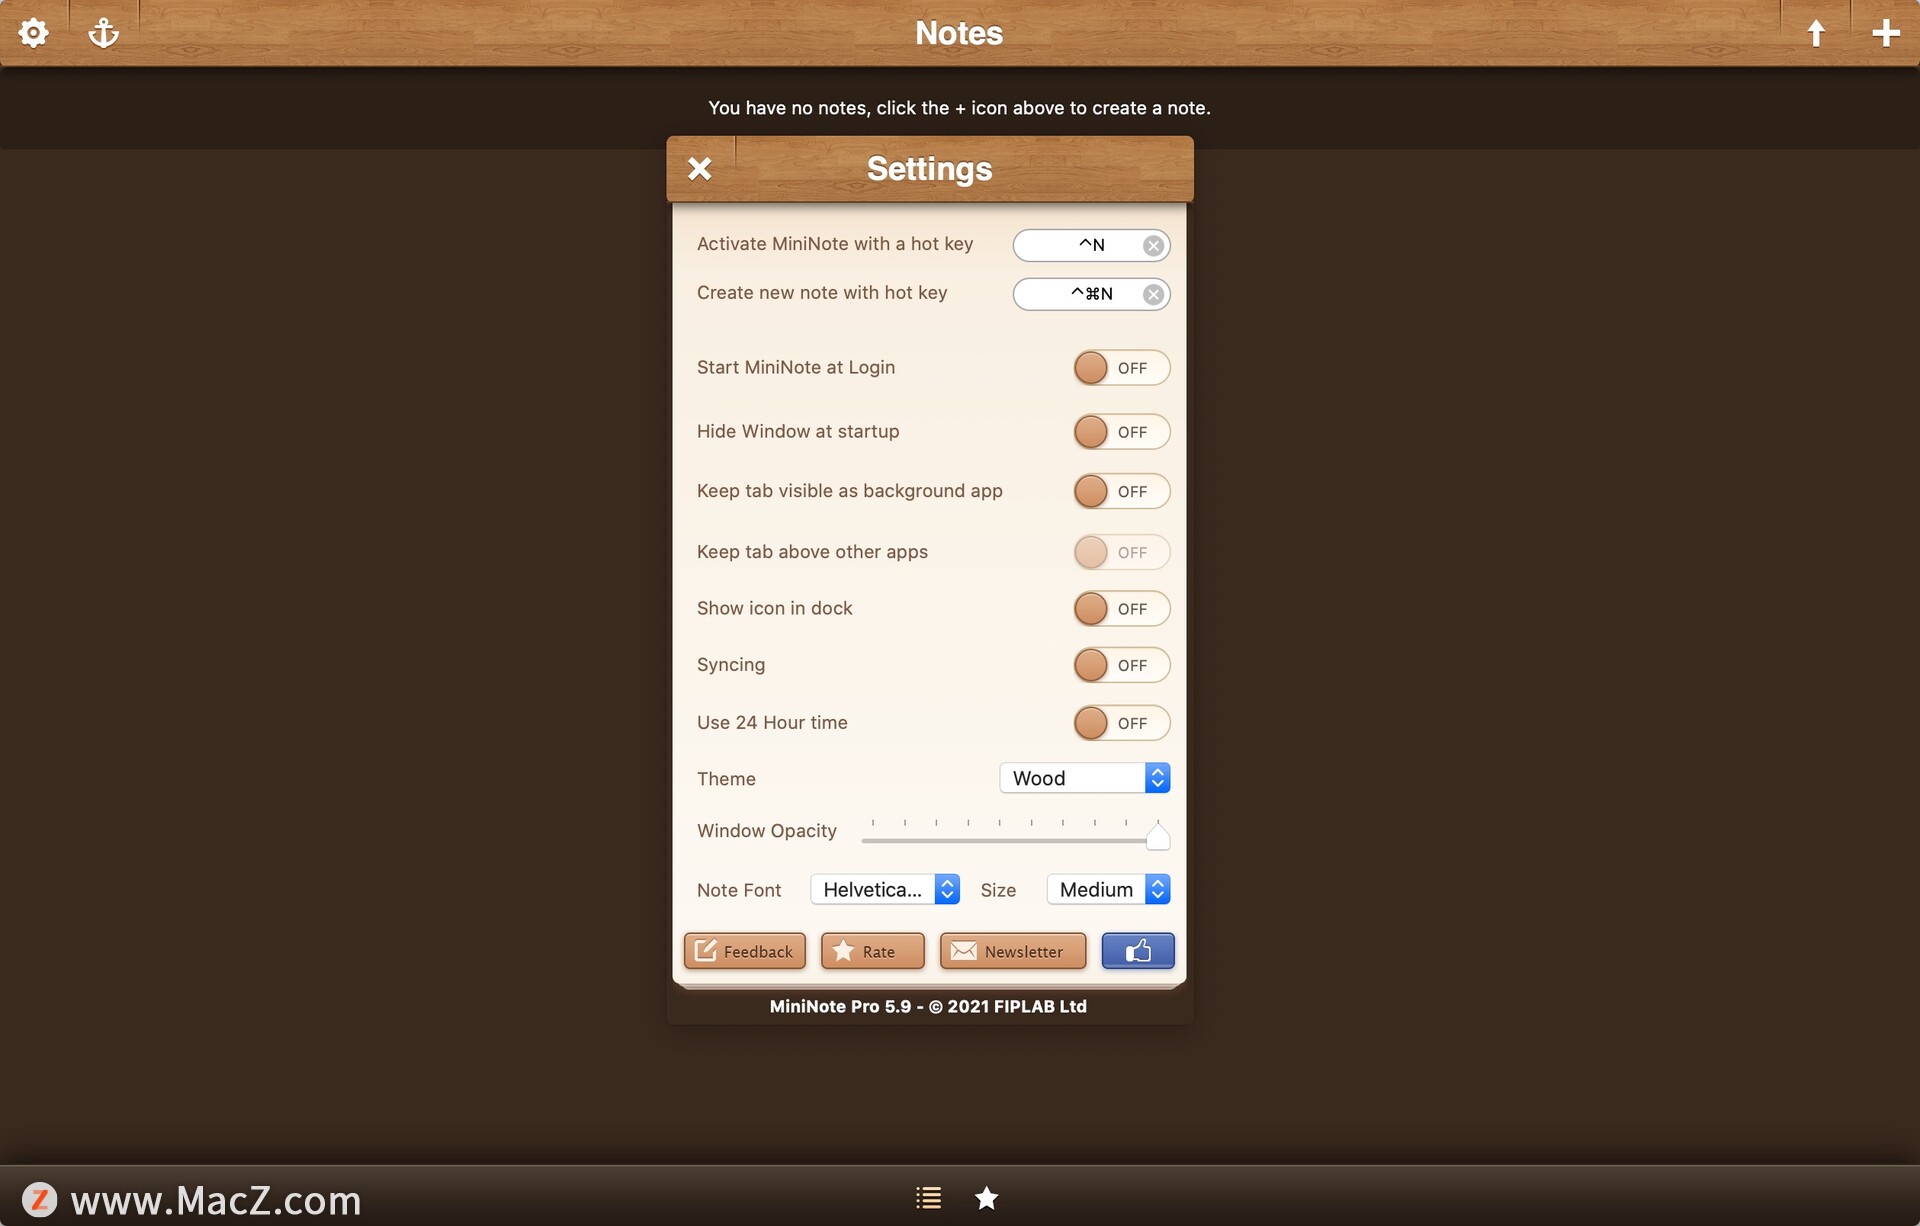Open the Size dropdown set to Medium
The image size is (1920, 1226).
coord(1108,889)
